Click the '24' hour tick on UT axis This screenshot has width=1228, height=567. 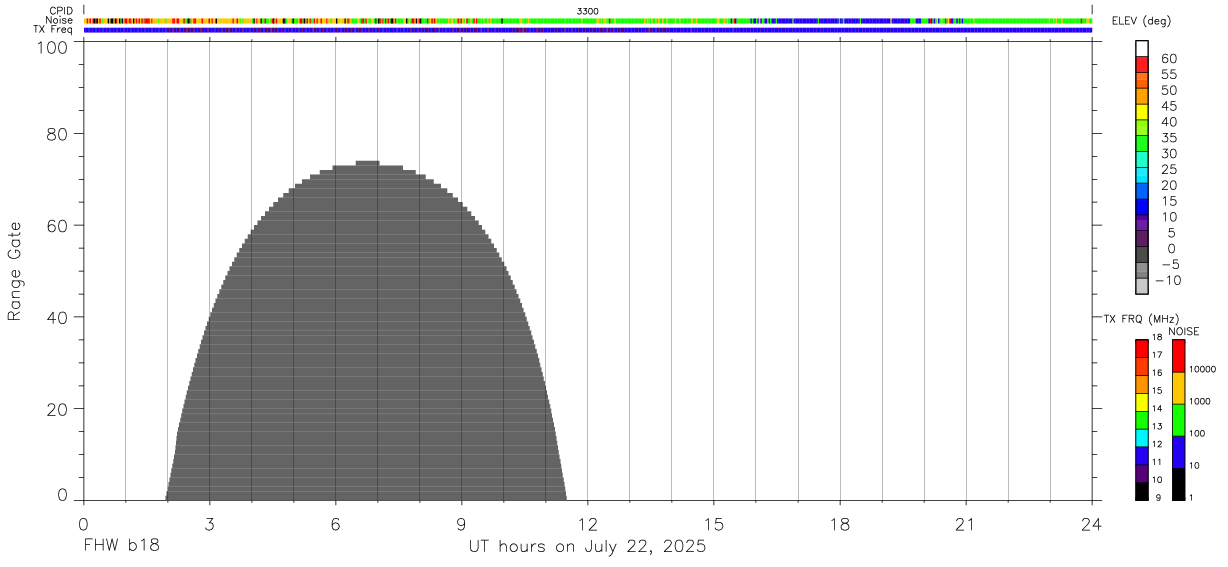point(1092,524)
